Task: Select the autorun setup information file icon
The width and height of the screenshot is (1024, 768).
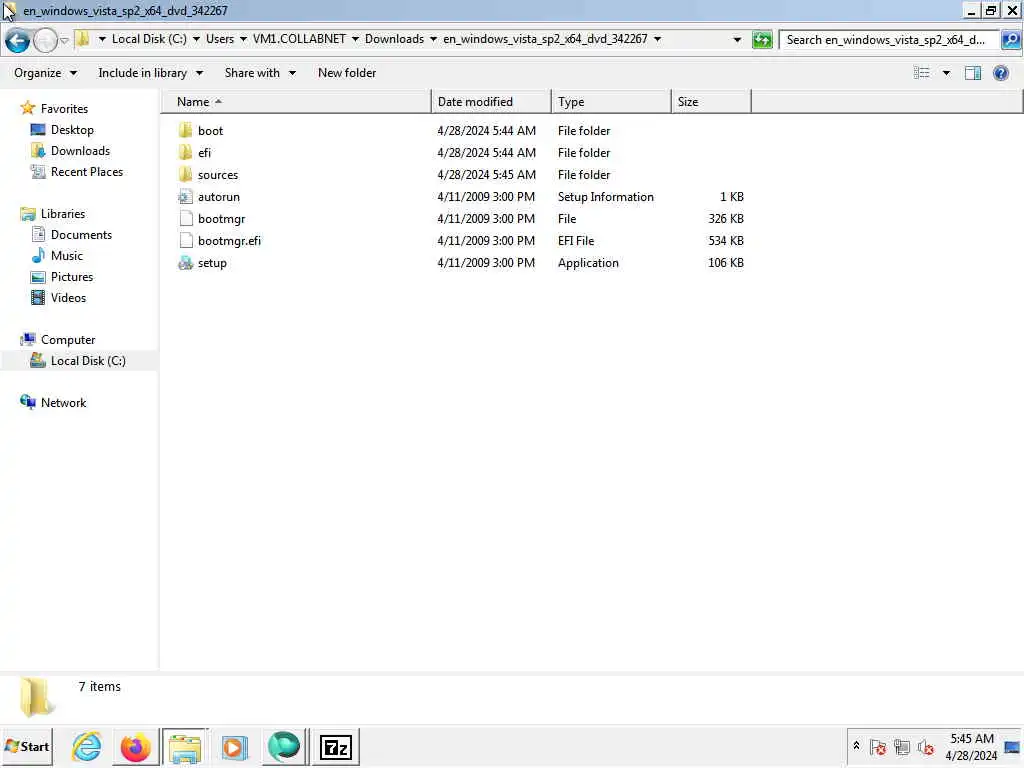Action: point(185,197)
